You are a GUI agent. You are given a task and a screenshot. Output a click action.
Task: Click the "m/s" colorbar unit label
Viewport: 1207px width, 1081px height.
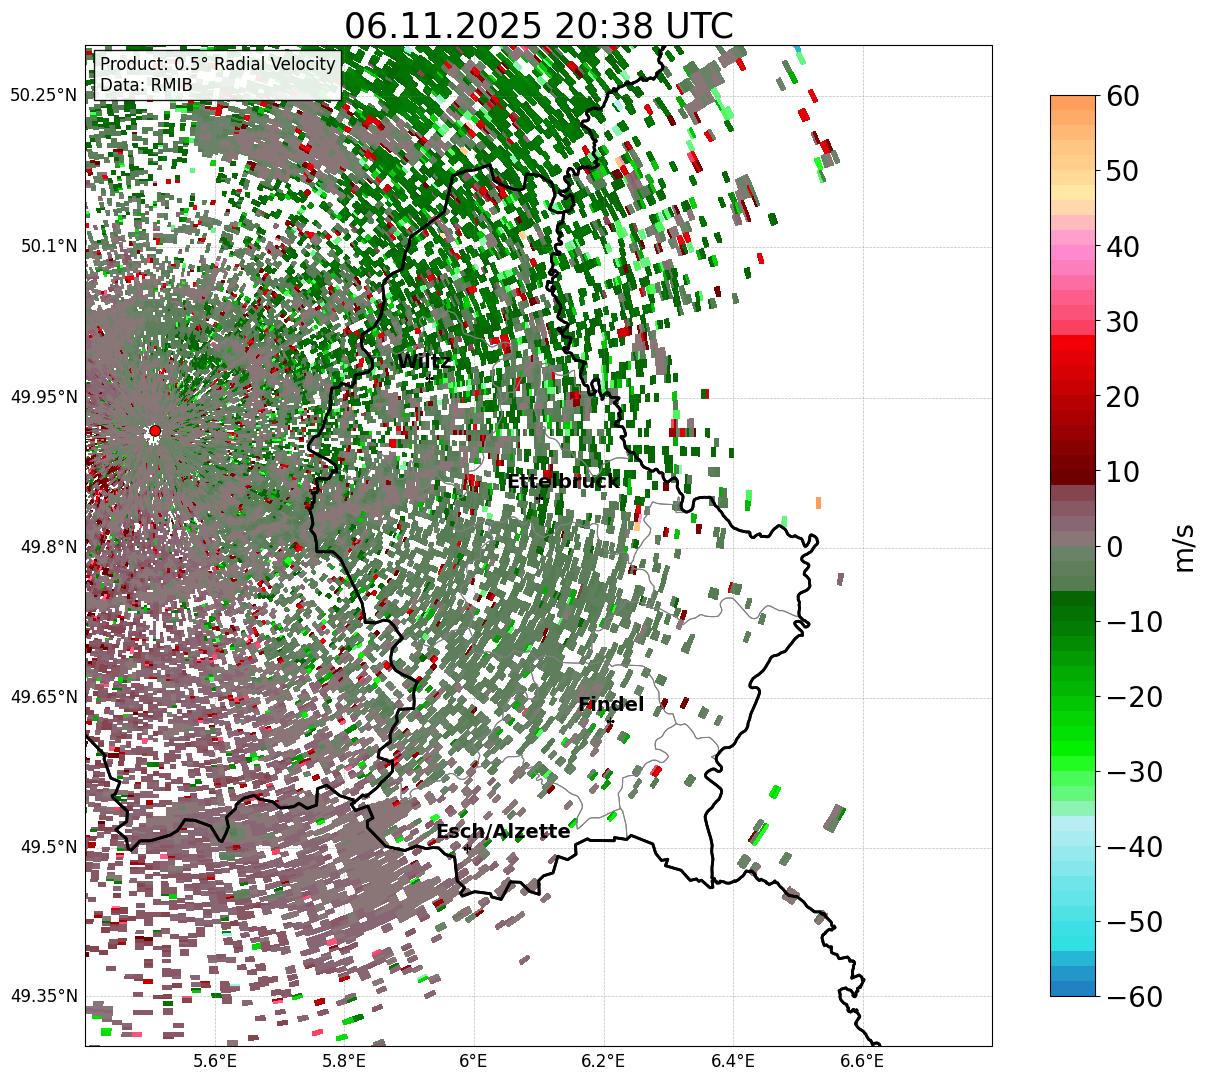(x=1184, y=546)
